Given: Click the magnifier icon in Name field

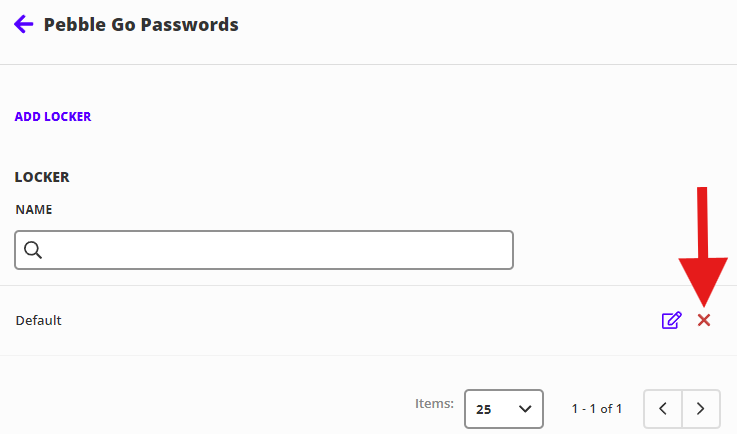Looking at the screenshot, I should [33, 250].
